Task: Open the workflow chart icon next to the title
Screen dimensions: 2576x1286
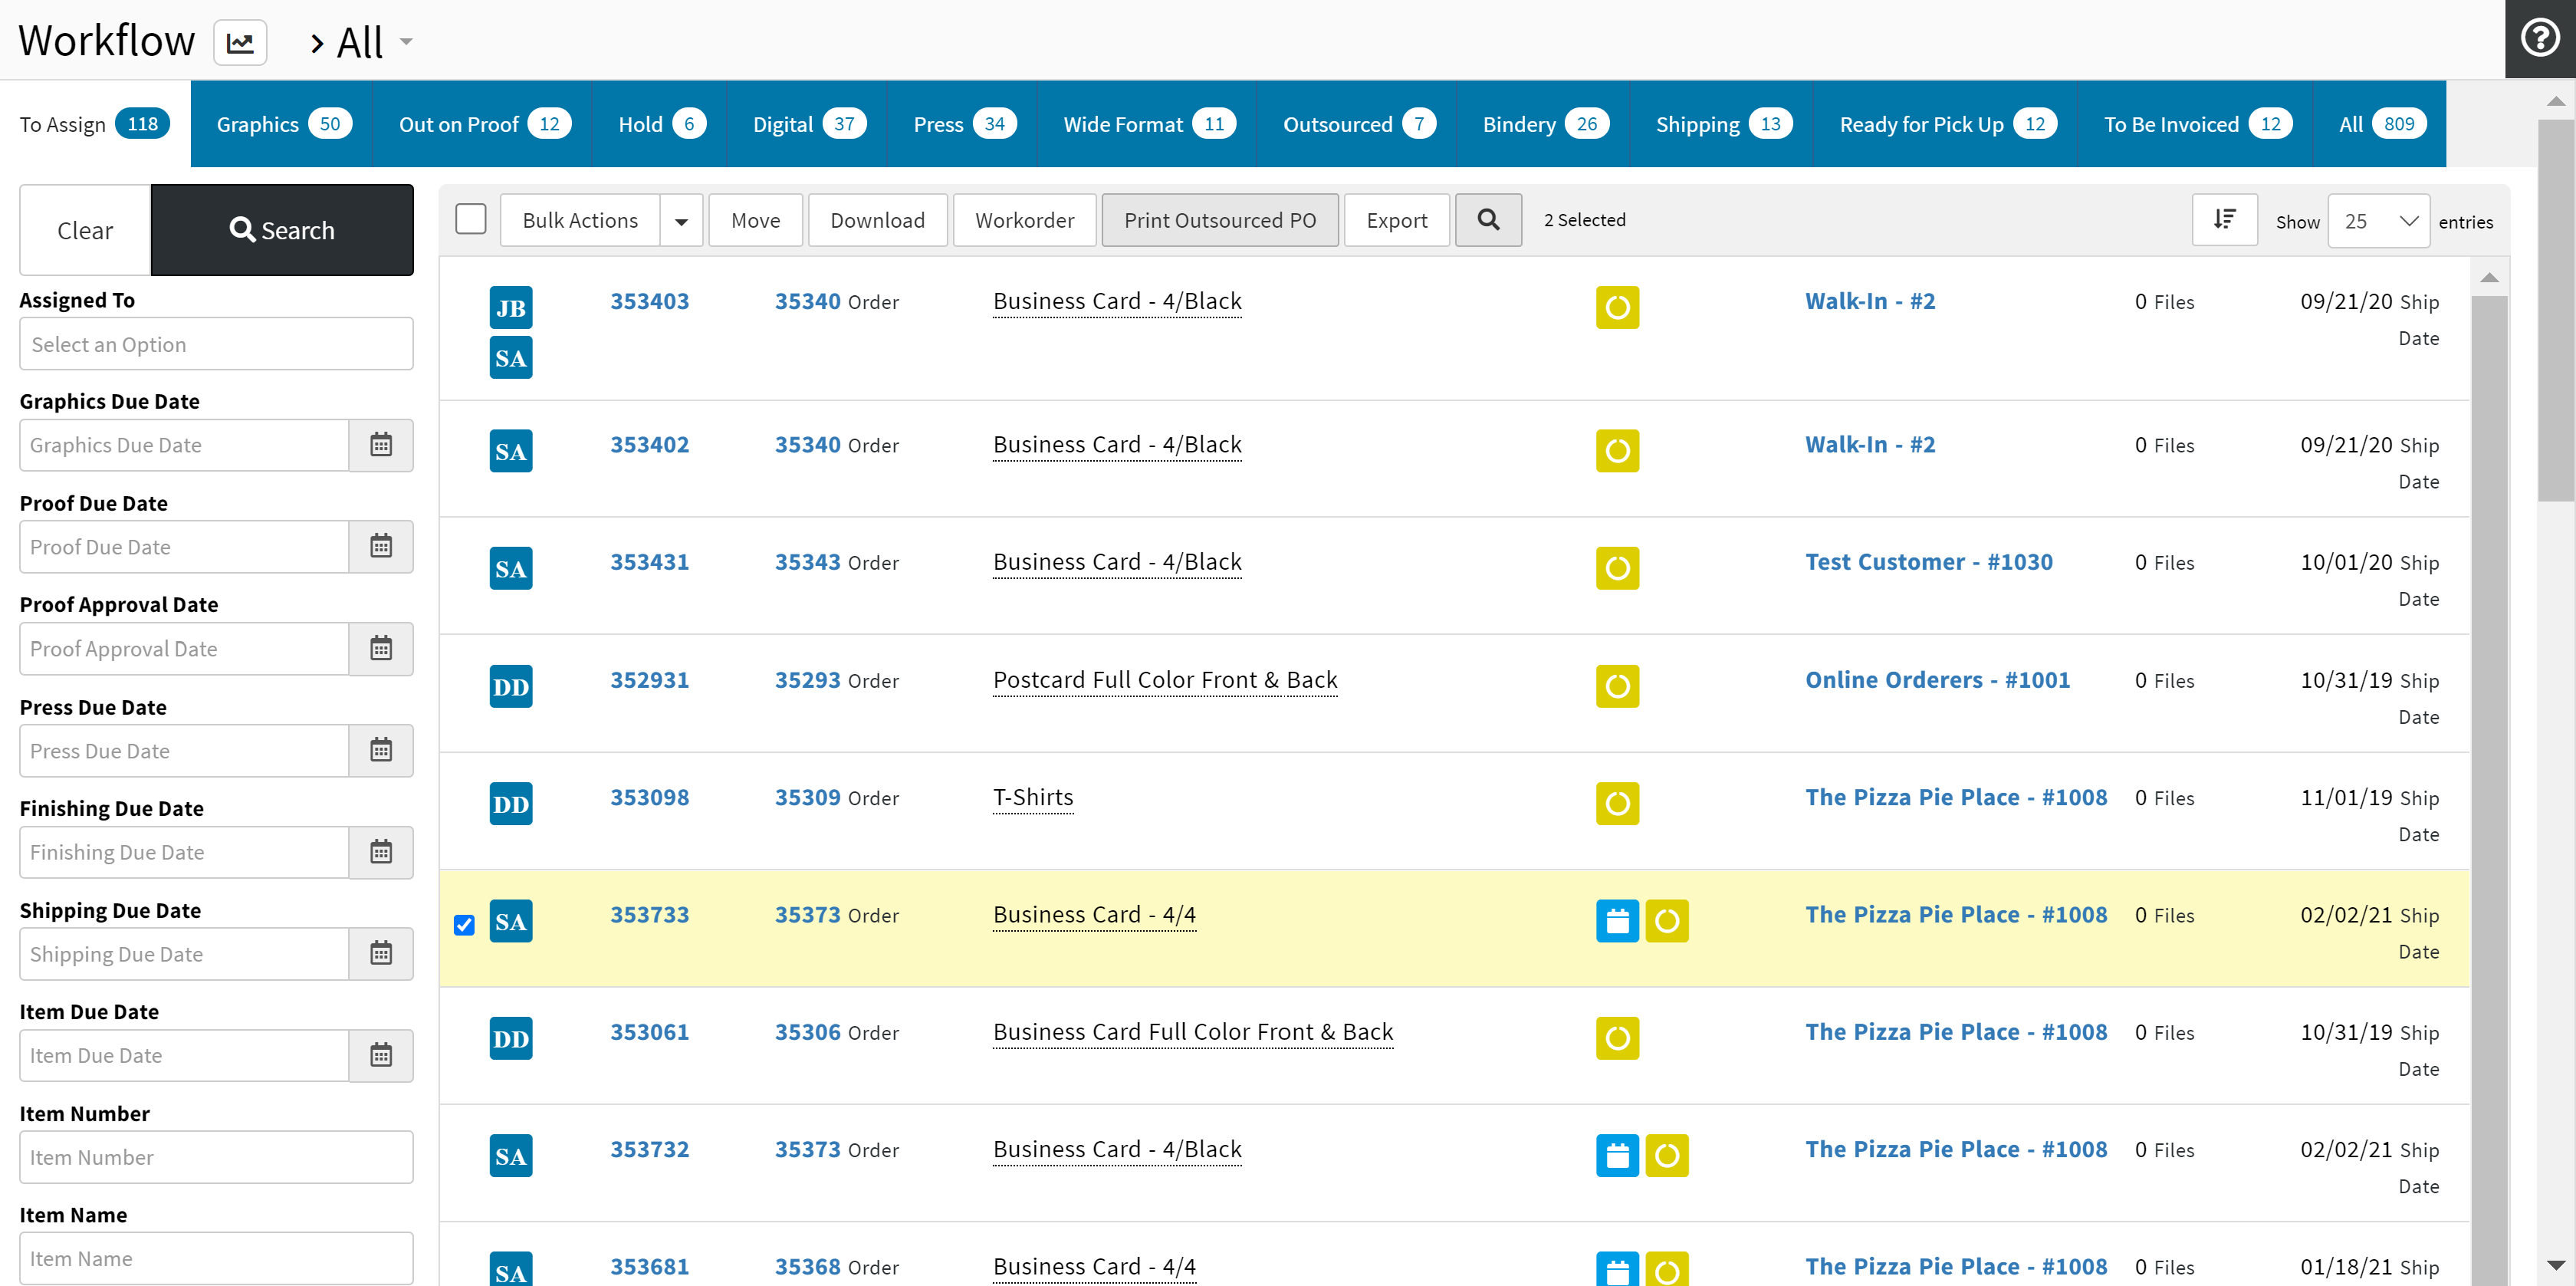Action: 240,43
